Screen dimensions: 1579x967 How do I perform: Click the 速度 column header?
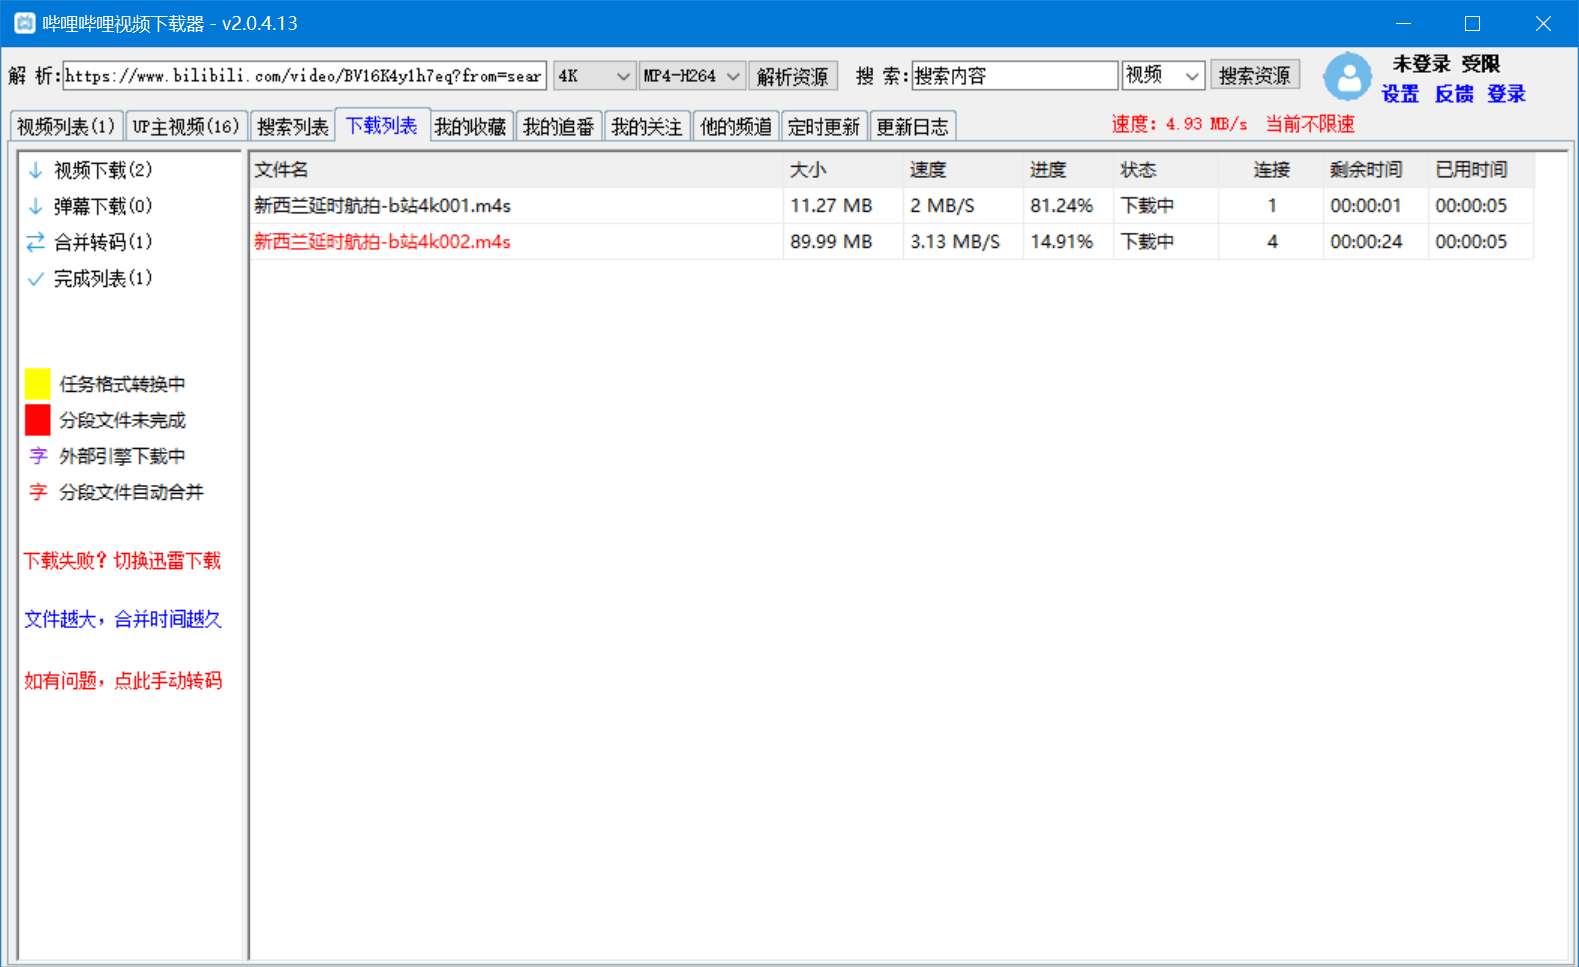click(x=963, y=170)
